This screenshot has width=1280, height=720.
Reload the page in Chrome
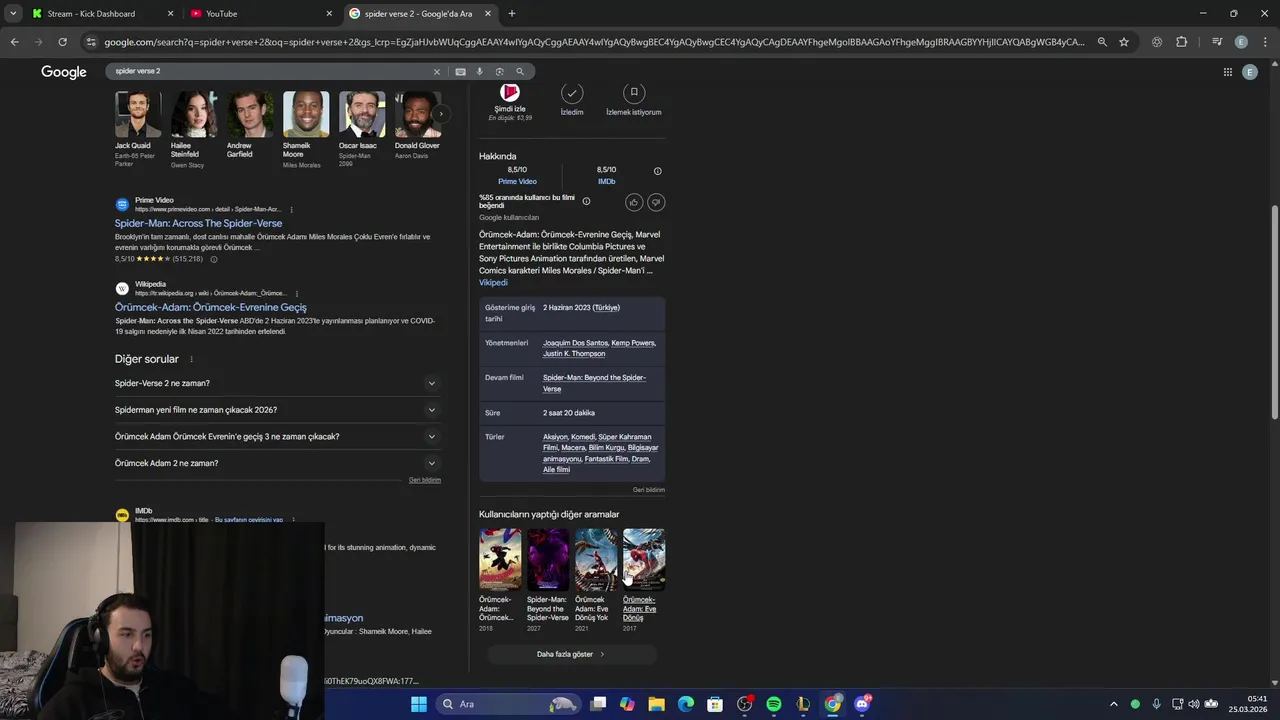click(62, 42)
